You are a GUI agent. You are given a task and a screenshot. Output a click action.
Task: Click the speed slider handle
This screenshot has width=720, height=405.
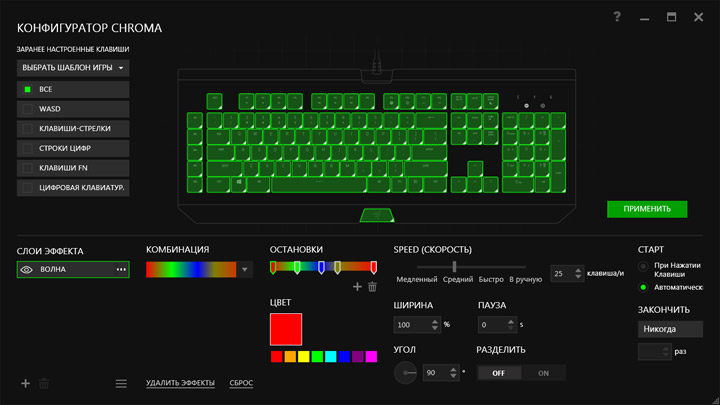[x=454, y=266]
